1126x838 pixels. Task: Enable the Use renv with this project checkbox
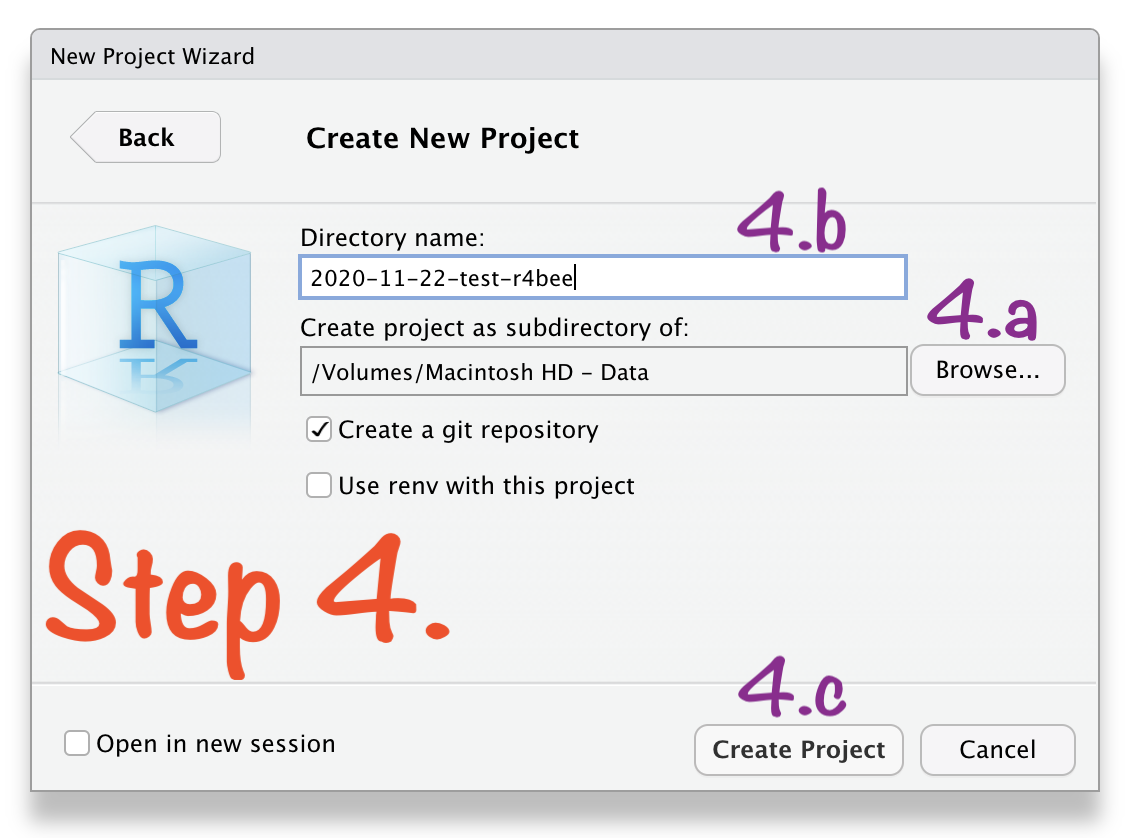tap(319, 485)
